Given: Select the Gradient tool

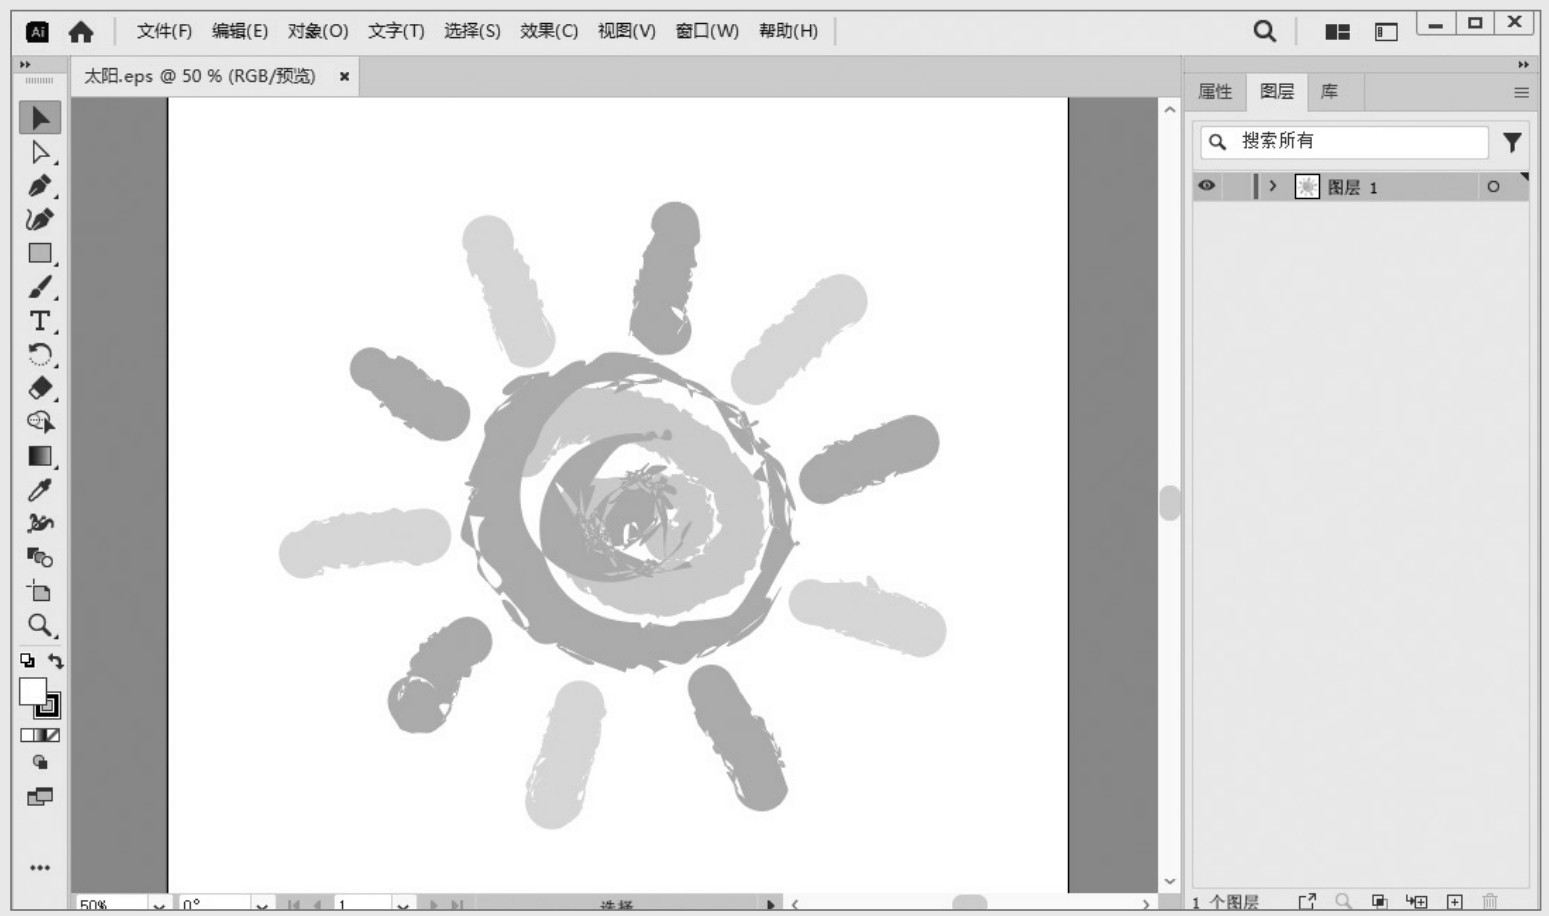Looking at the screenshot, I should 39,456.
